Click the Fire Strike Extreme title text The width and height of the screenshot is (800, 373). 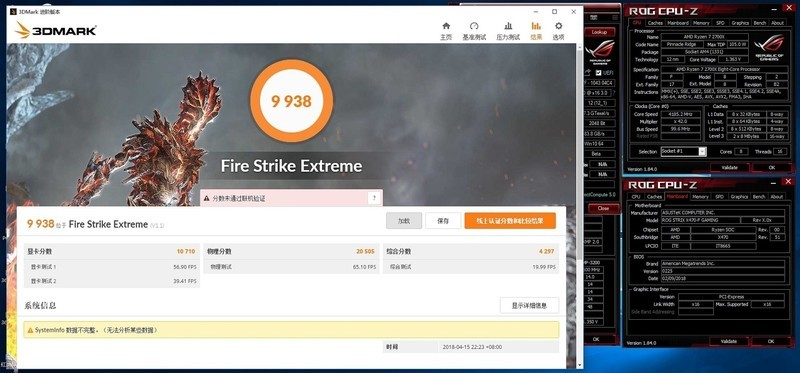click(291, 166)
